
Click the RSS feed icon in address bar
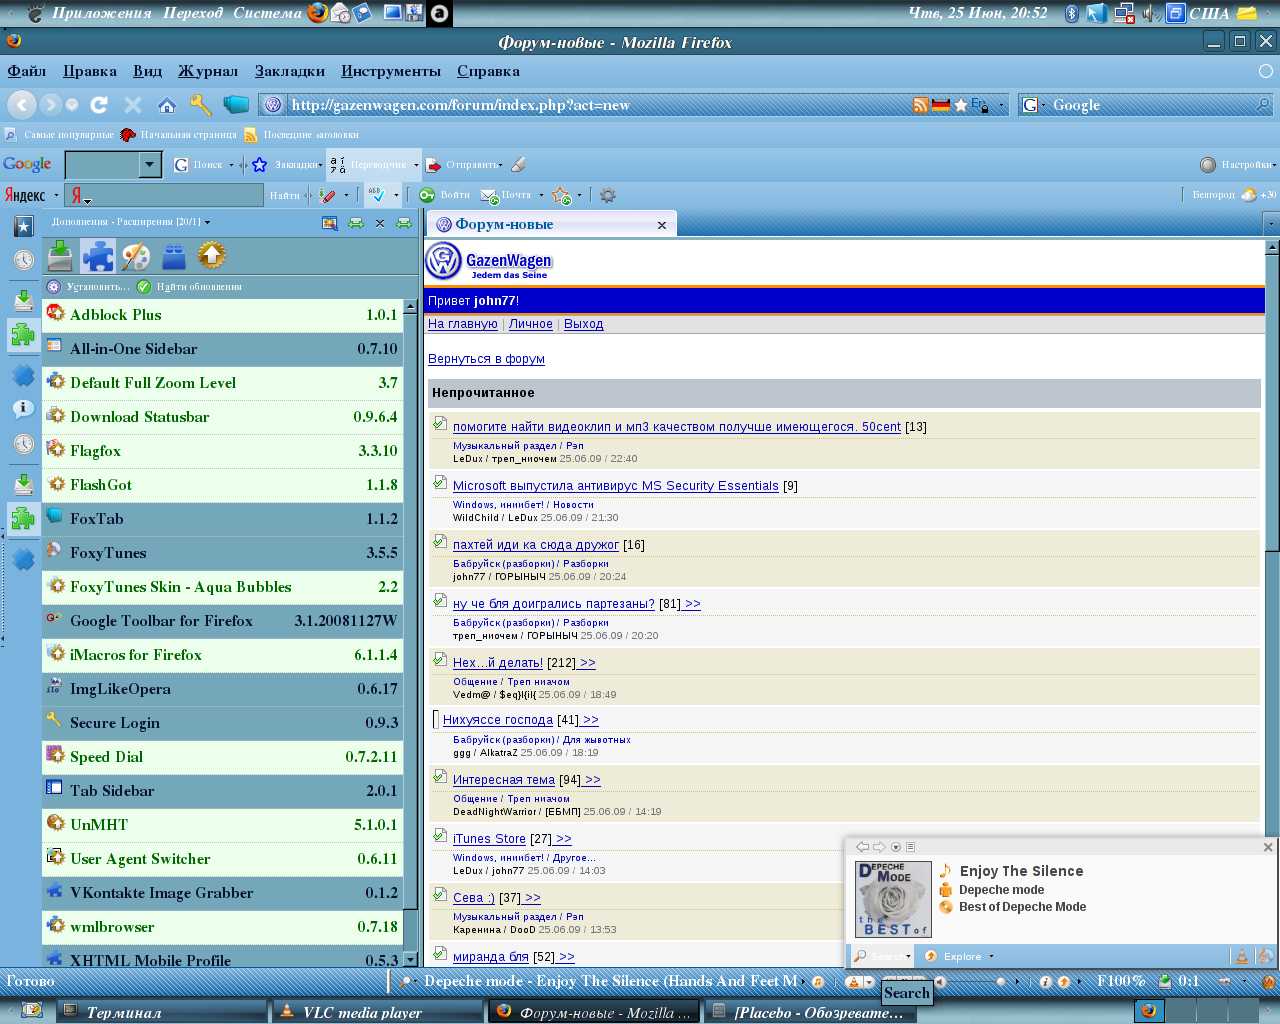(x=921, y=105)
